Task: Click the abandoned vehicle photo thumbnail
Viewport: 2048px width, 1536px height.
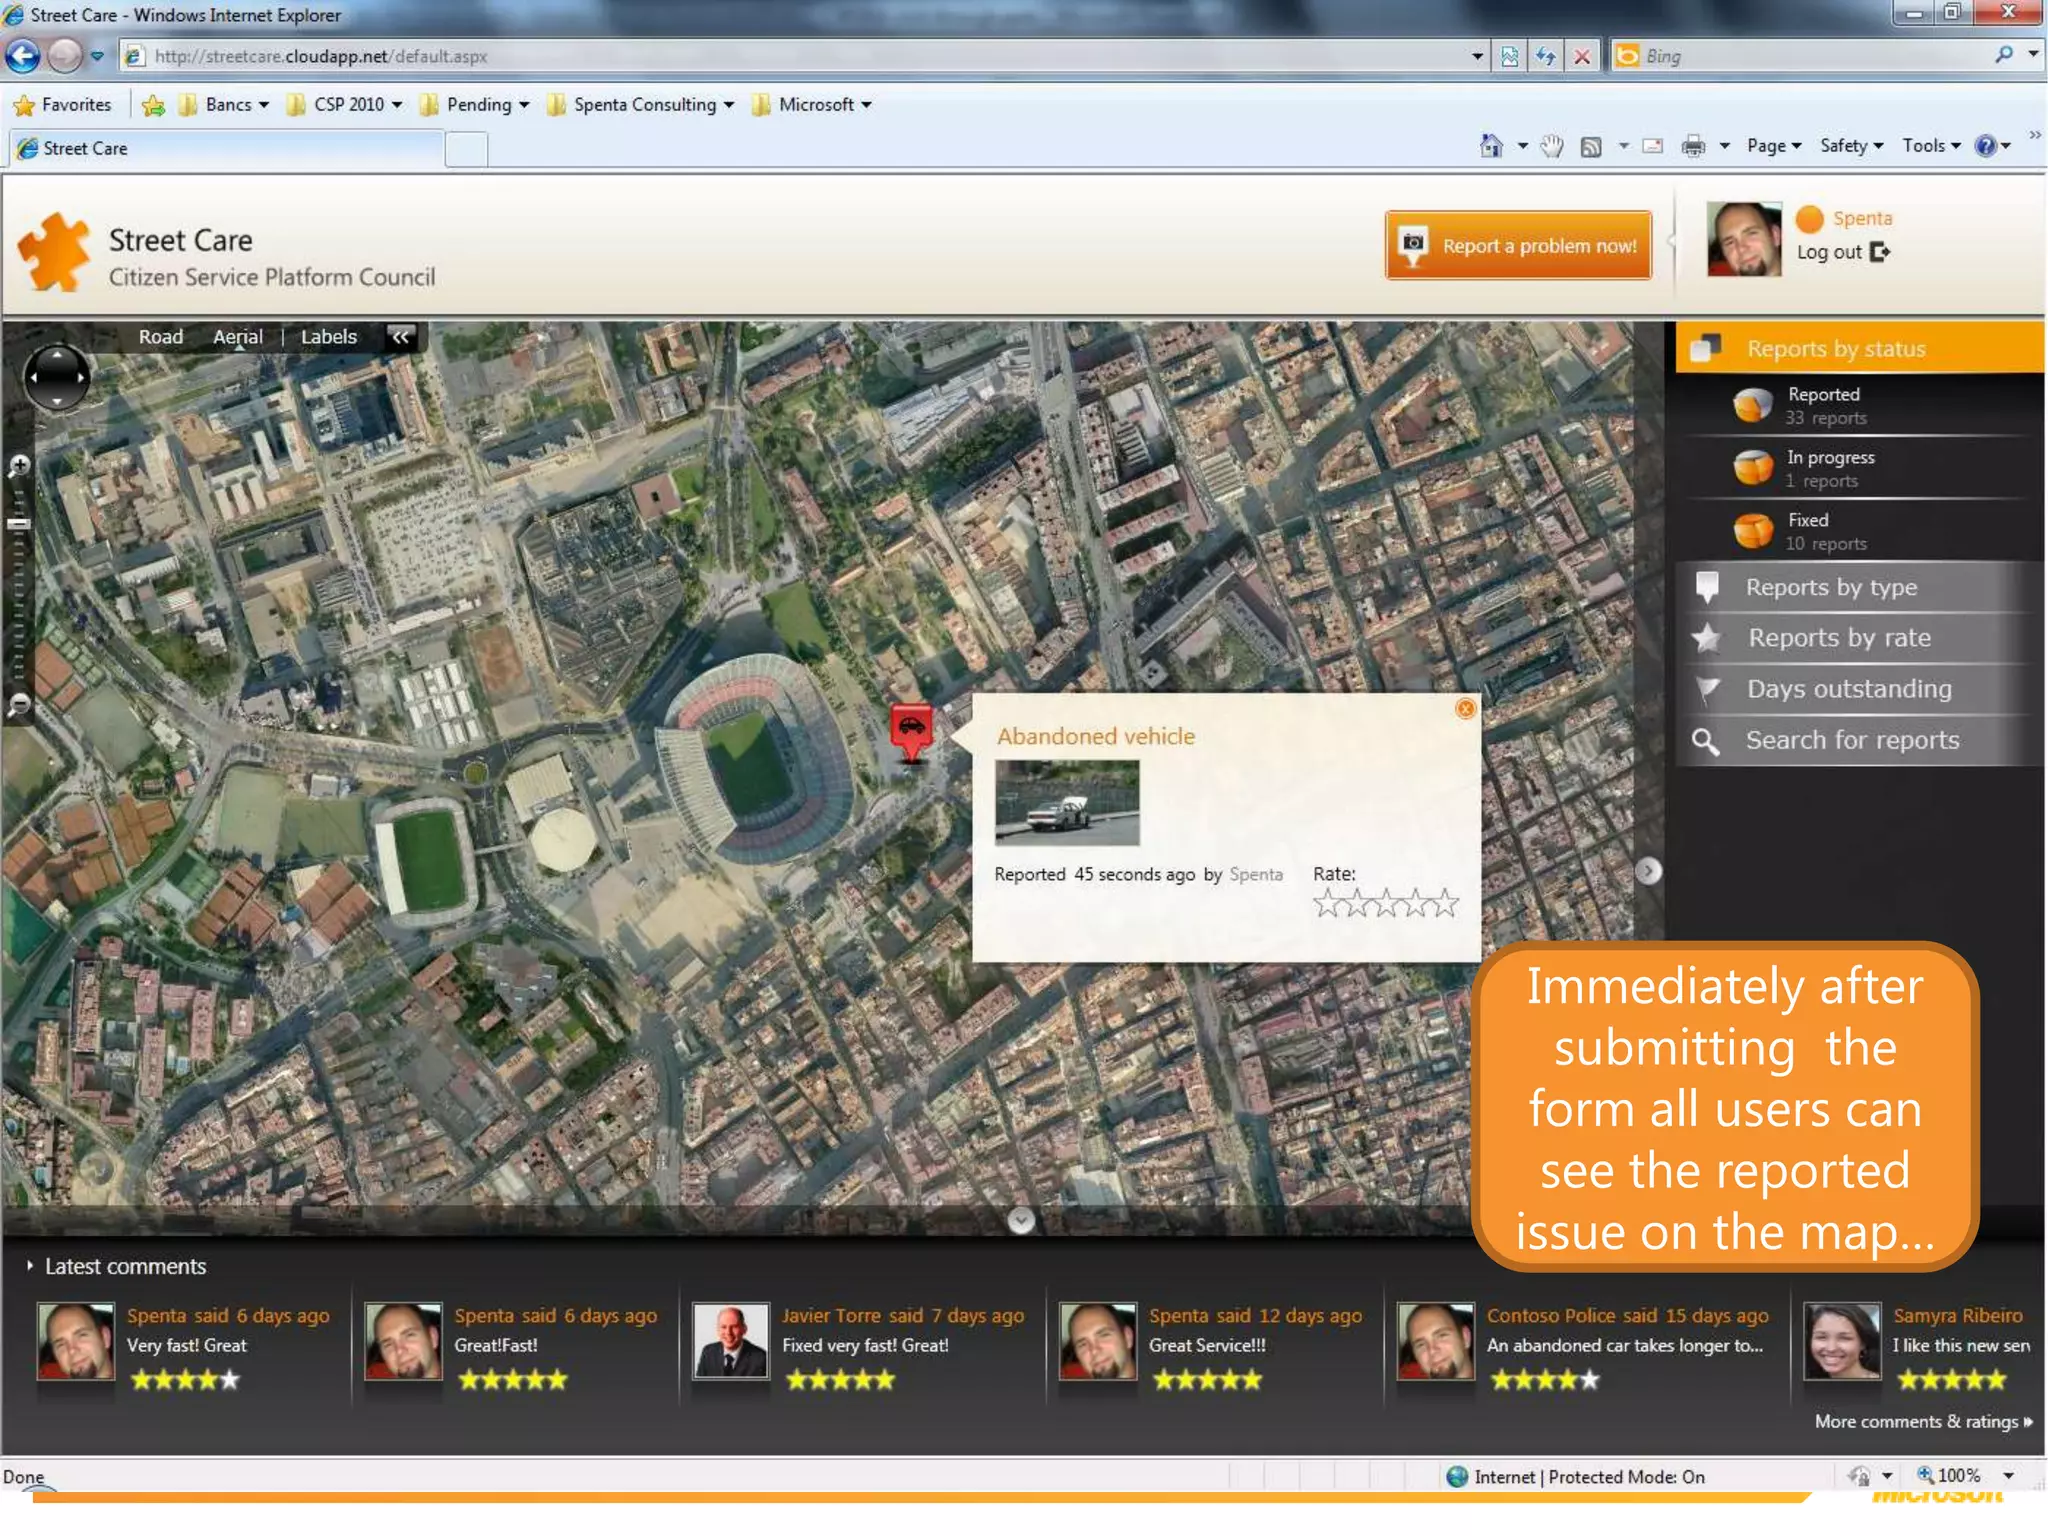Action: click(x=1067, y=803)
